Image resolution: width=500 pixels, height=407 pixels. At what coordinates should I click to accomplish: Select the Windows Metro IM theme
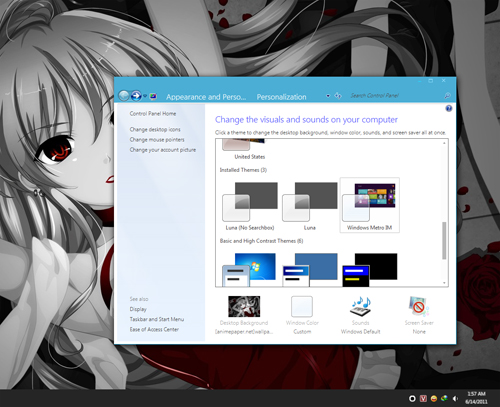369,205
